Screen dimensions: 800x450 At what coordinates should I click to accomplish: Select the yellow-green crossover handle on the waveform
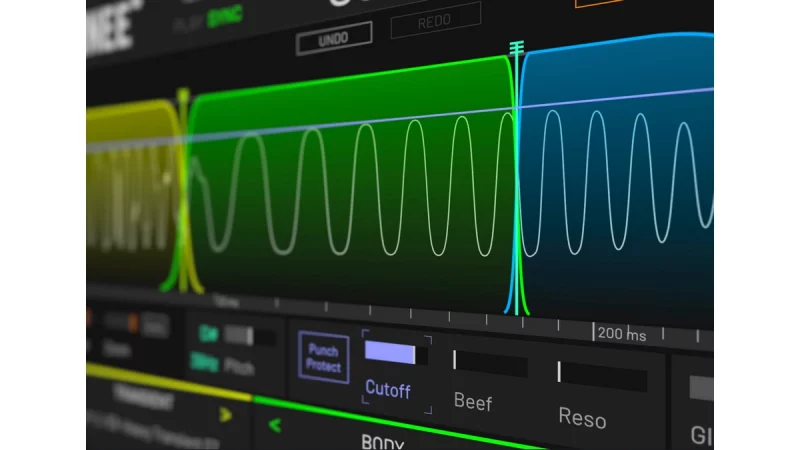(x=183, y=97)
